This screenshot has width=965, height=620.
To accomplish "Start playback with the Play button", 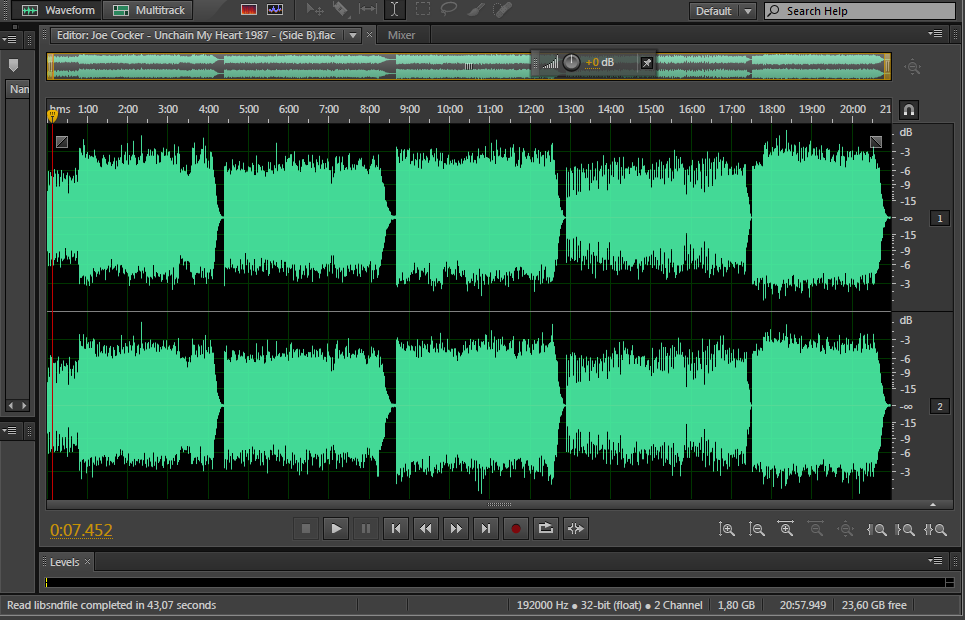I will [x=336, y=528].
